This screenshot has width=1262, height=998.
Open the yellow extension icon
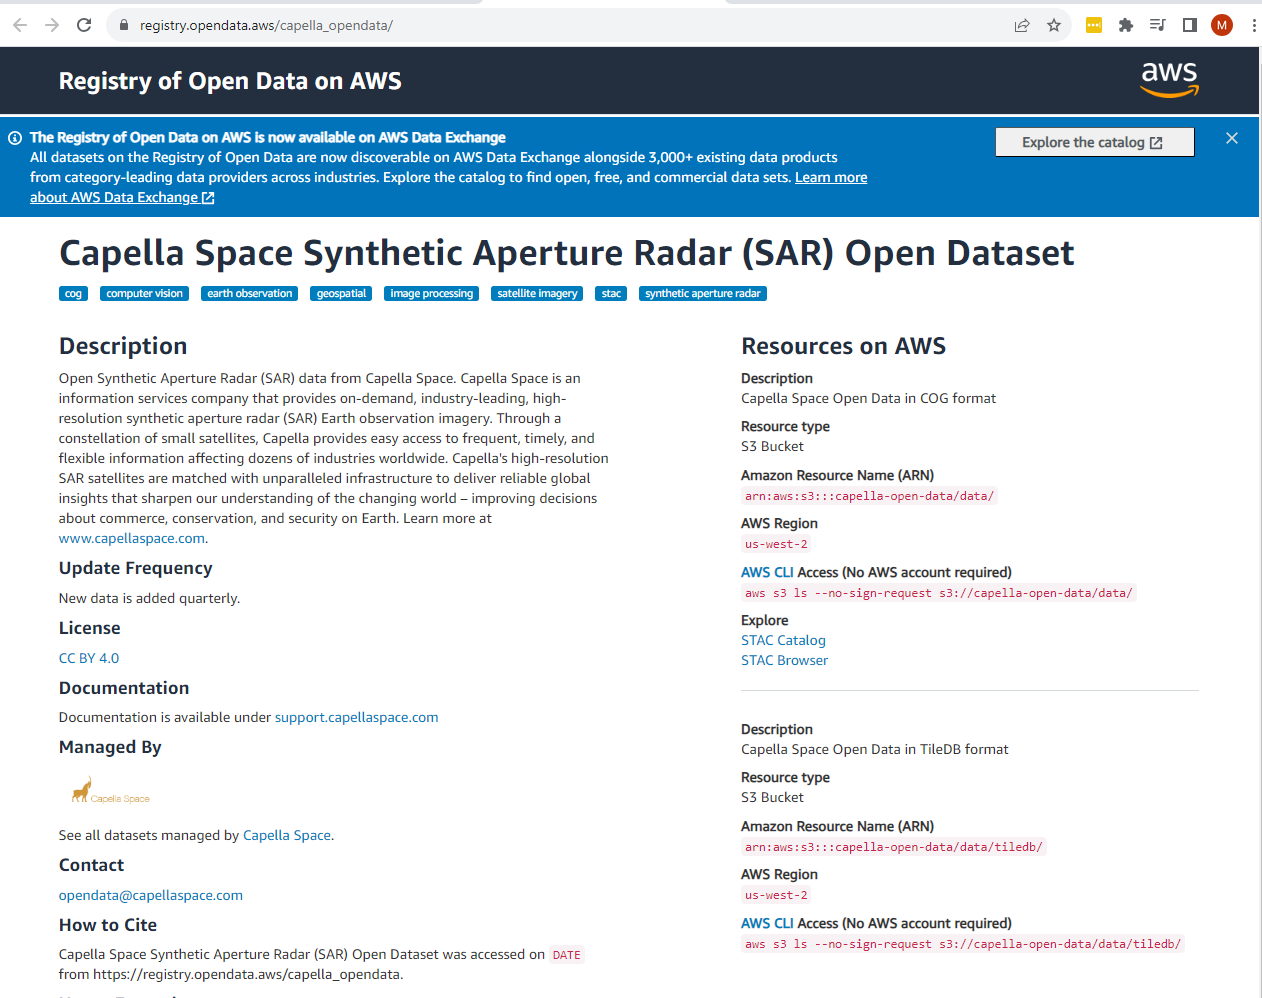(x=1094, y=25)
